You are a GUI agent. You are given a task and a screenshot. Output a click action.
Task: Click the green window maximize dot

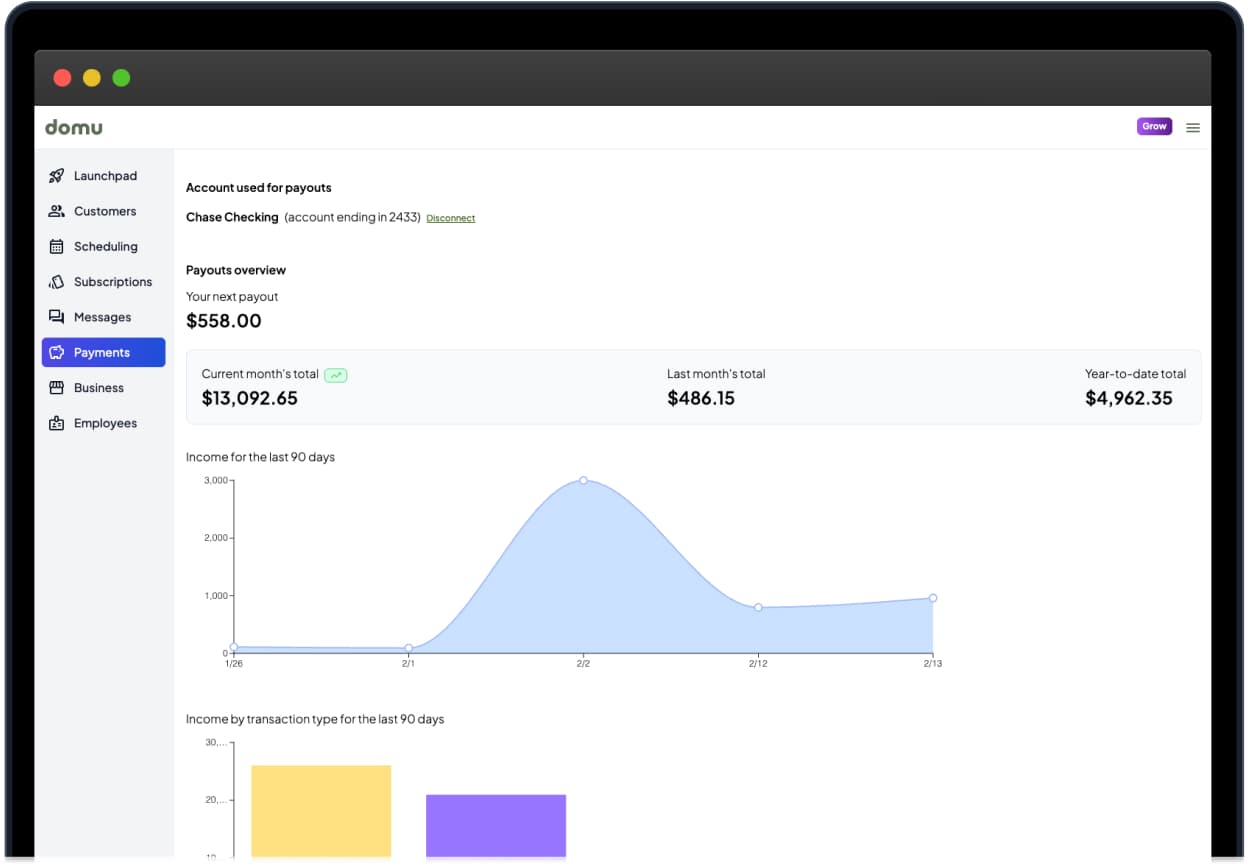121,78
